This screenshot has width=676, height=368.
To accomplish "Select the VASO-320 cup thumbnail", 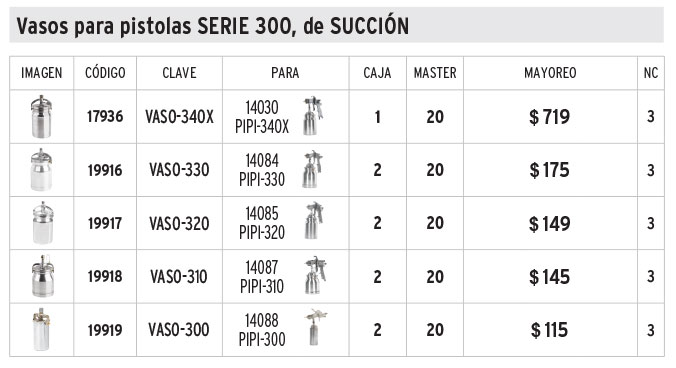I will click(43, 223).
